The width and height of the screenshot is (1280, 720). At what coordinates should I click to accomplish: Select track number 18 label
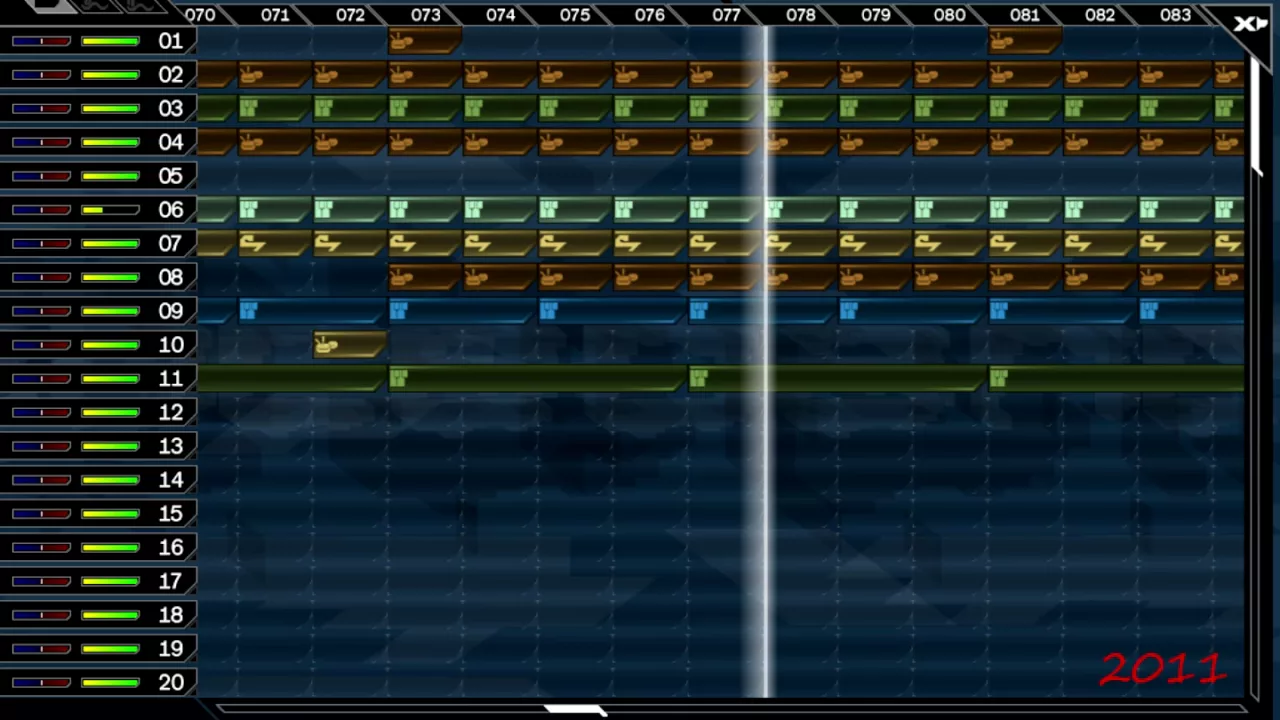(171, 615)
